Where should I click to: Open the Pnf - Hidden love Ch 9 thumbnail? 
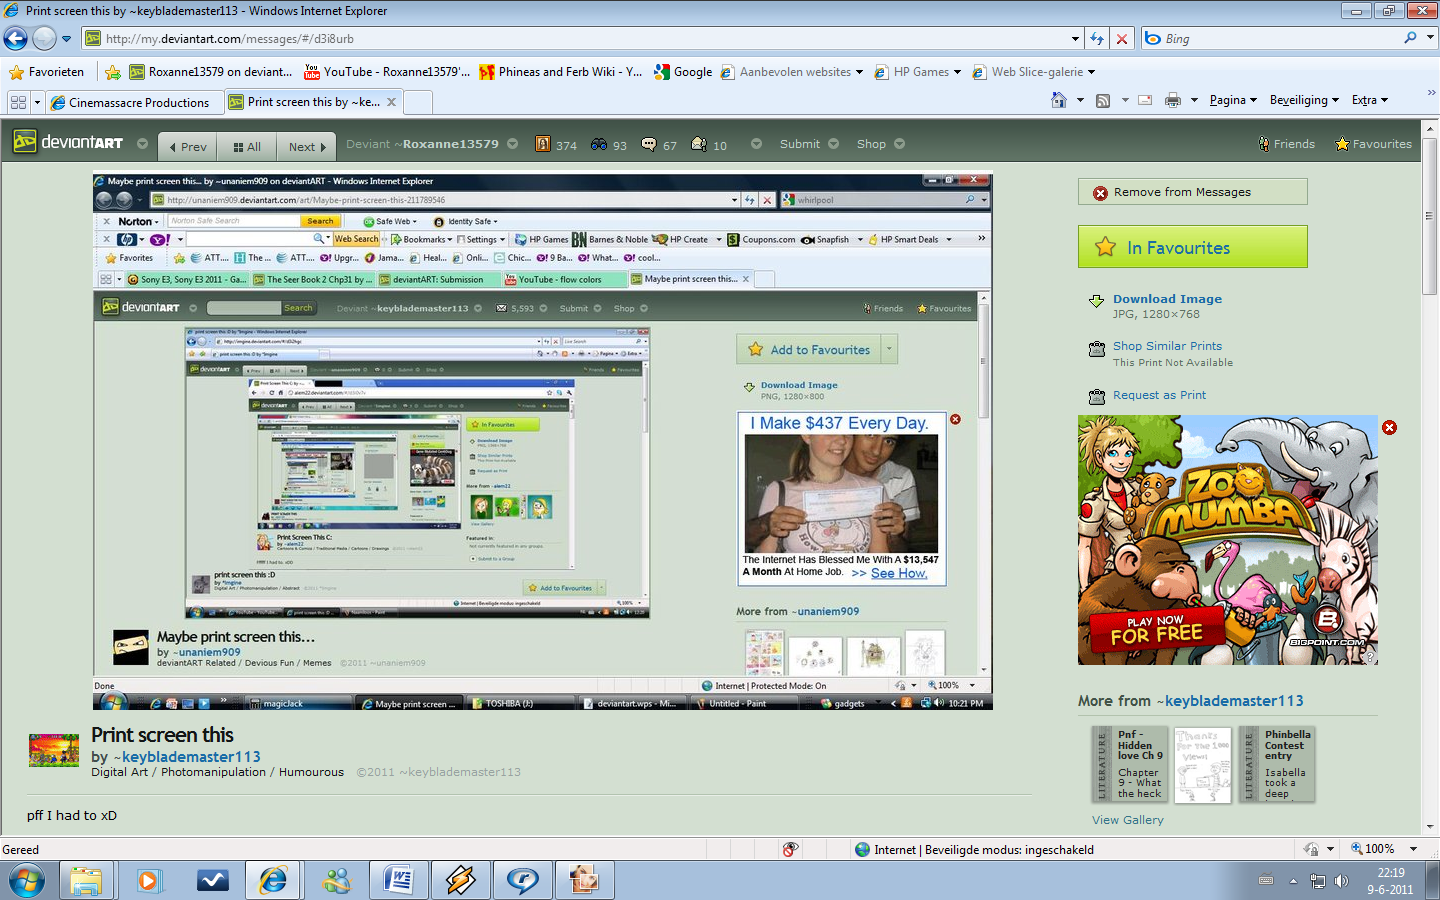click(x=1130, y=764)
